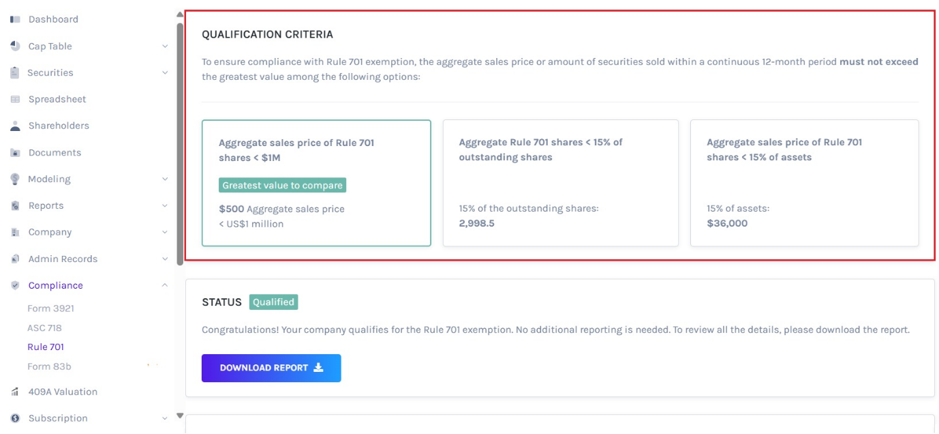Expand the Subscription chevron
This screenshot has width=939, height=434.
(x=165, y=418)
